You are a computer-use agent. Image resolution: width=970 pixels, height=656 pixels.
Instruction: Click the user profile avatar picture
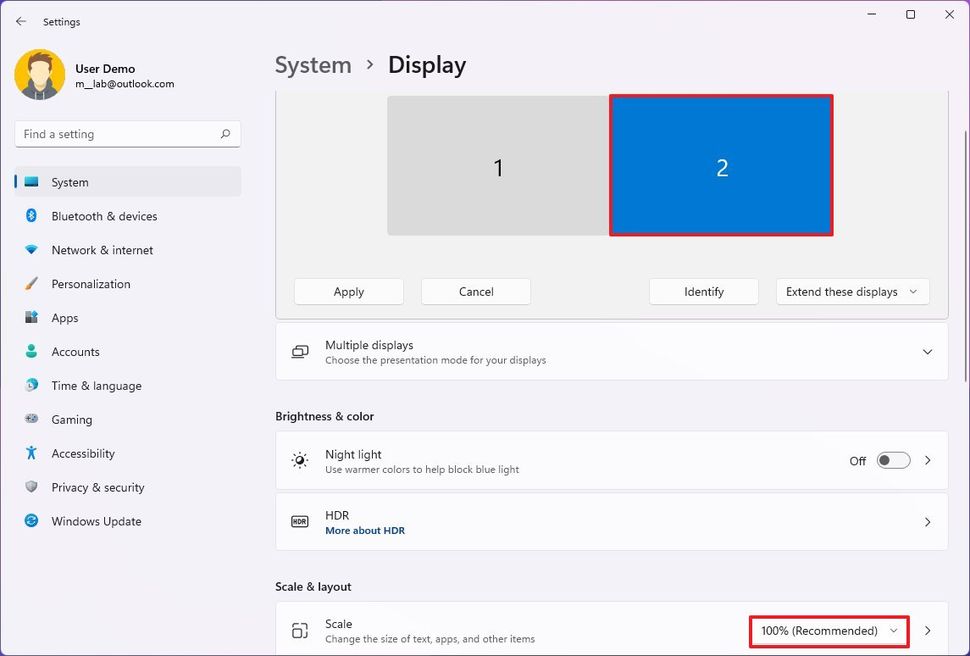pyautogui.click(x=40, y=75)
